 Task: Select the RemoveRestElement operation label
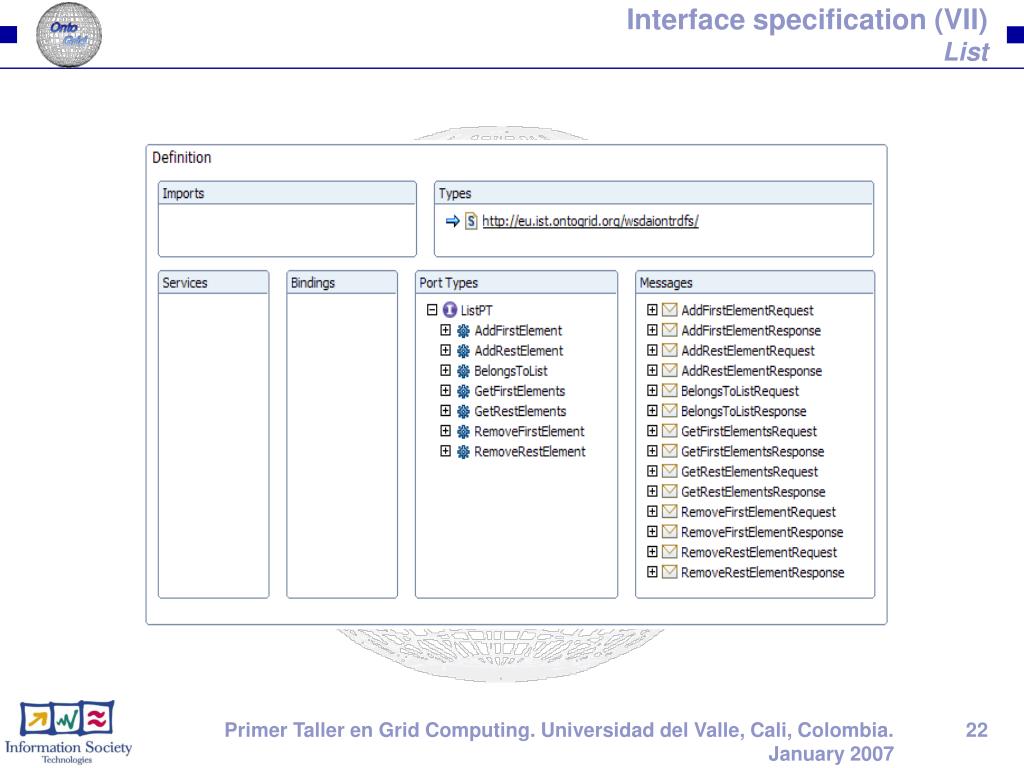click(530, 452)
